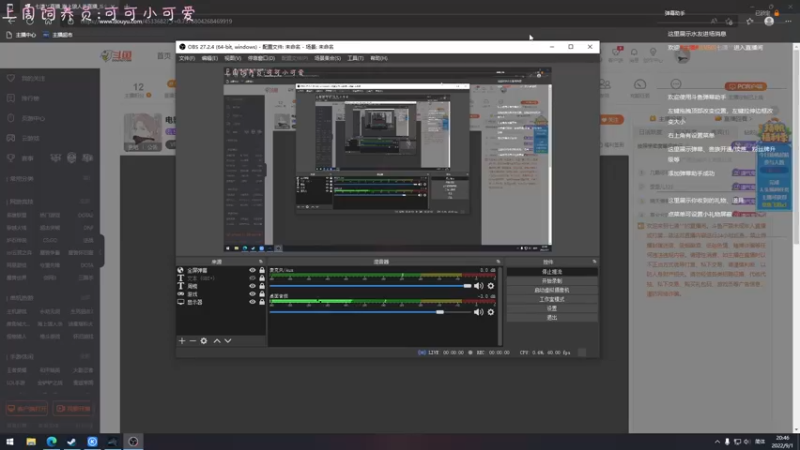Toggle visibility eye of 全屏弹幕 source
The height and width of the screenshot is (450, 800).
(x=252, y=270)
